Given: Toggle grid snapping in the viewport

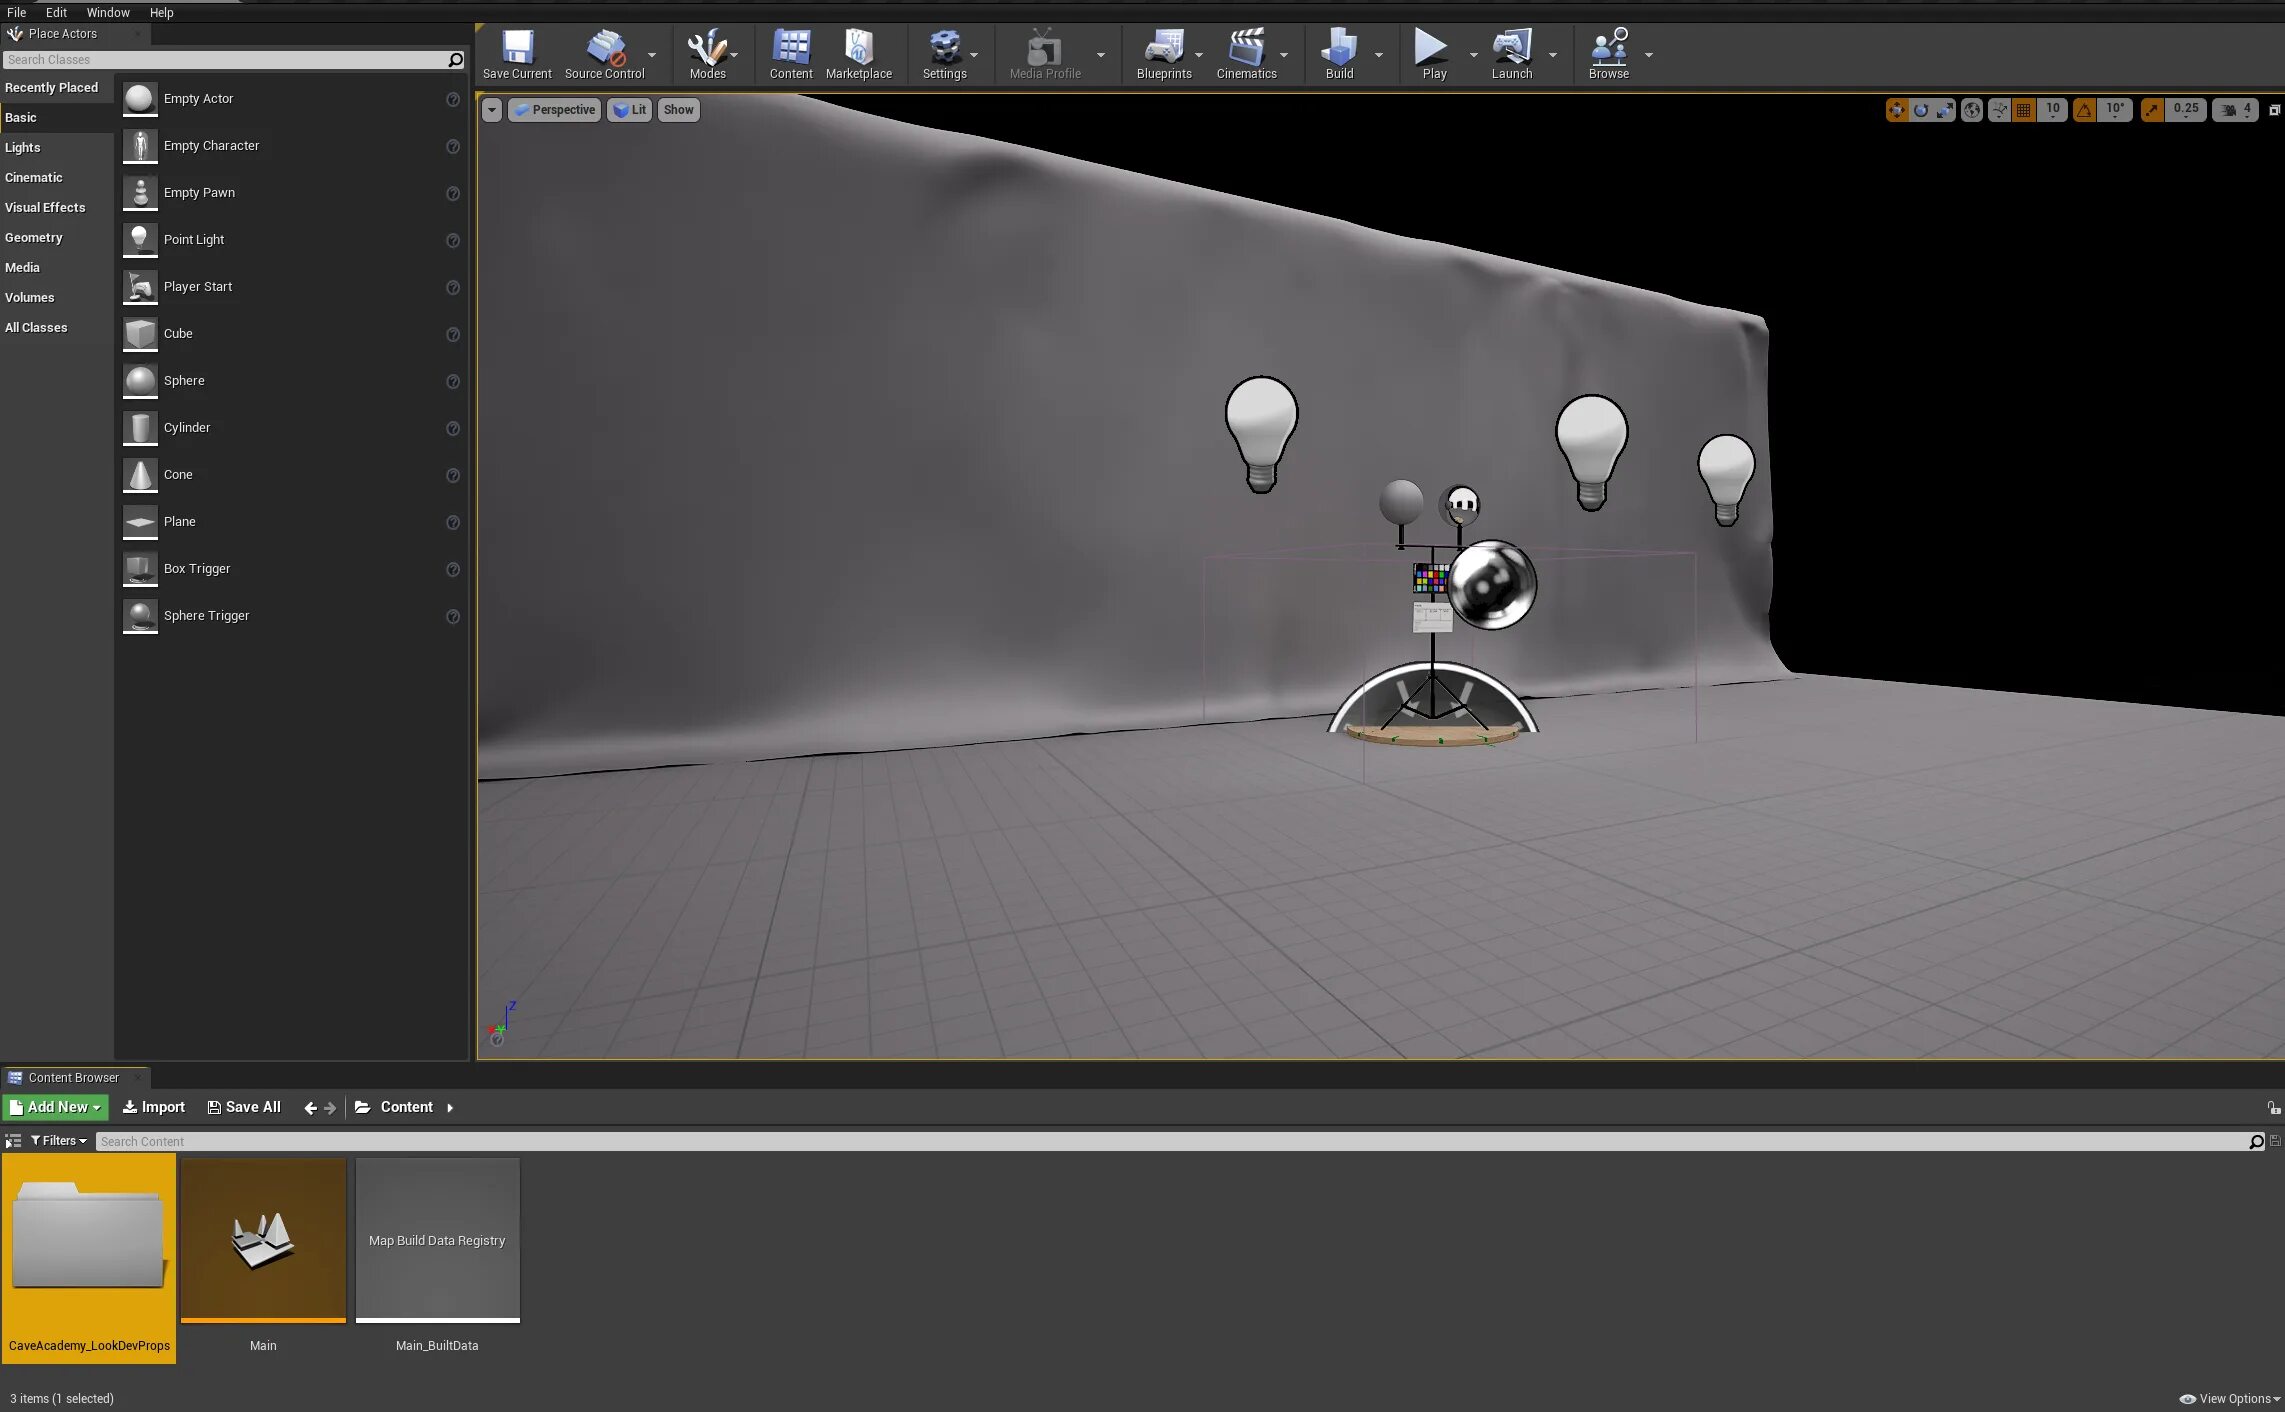Looking at the screenshot, I should pos(2022,109).
